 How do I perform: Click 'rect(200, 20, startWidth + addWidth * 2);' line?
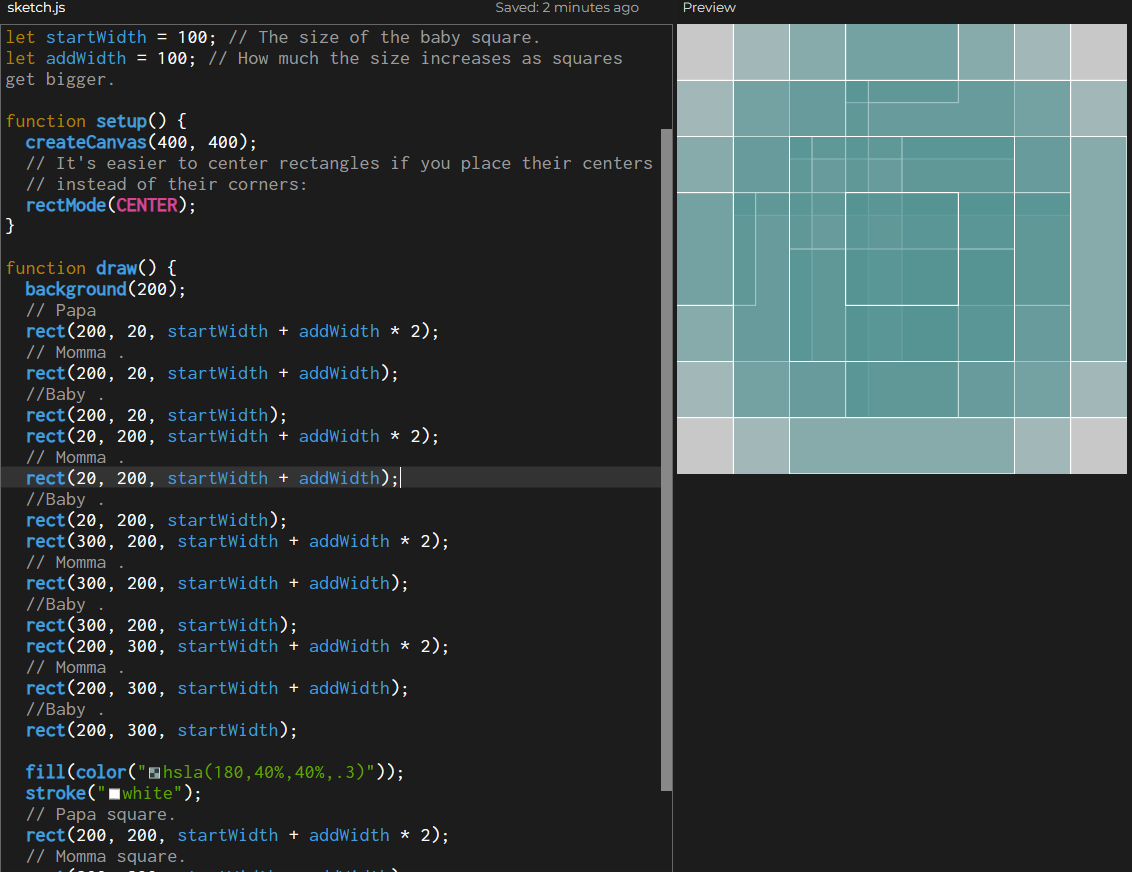[232, 331]
